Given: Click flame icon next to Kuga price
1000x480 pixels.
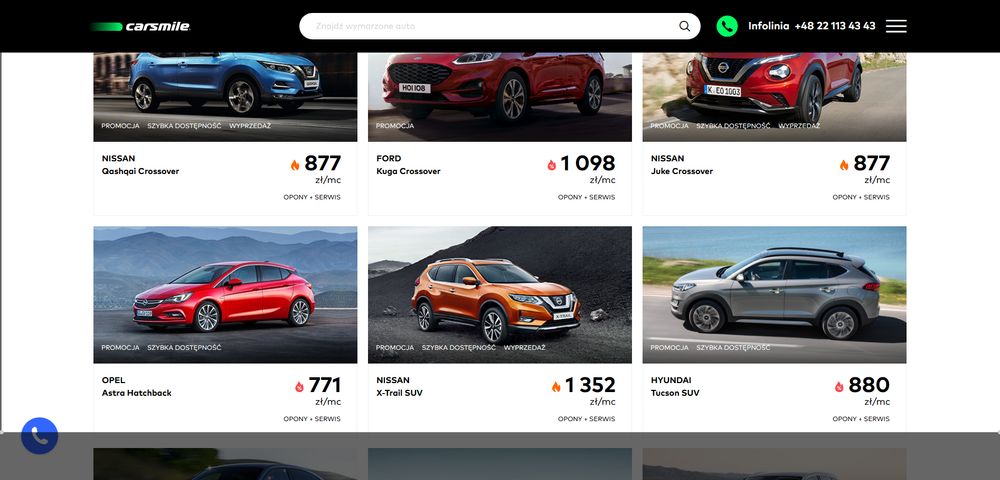Looking at the screenshot, I should (552, 165).
